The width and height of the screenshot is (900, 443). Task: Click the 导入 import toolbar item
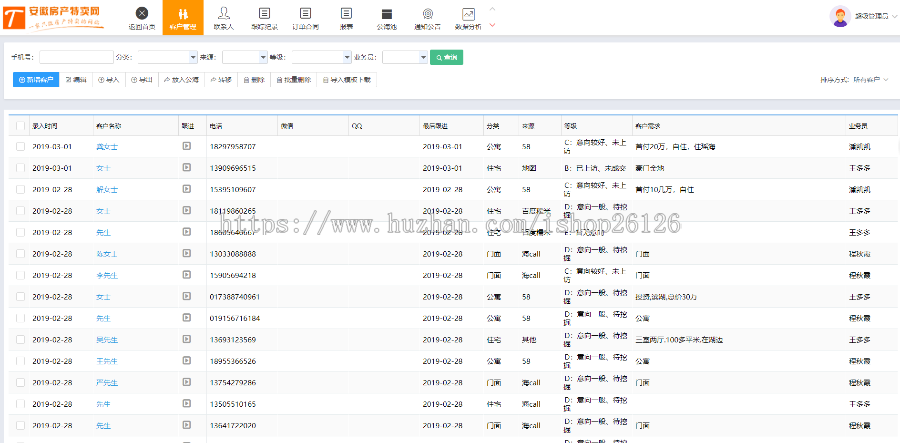108,80
